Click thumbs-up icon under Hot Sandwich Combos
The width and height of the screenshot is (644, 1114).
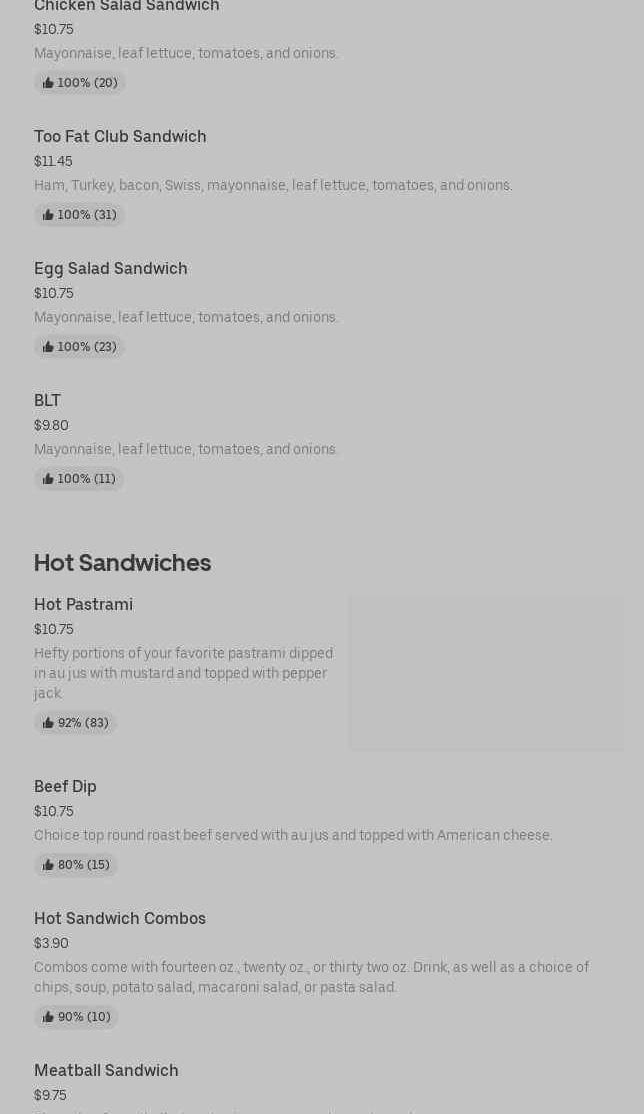pyautogui.click(x=48, y=1017)
